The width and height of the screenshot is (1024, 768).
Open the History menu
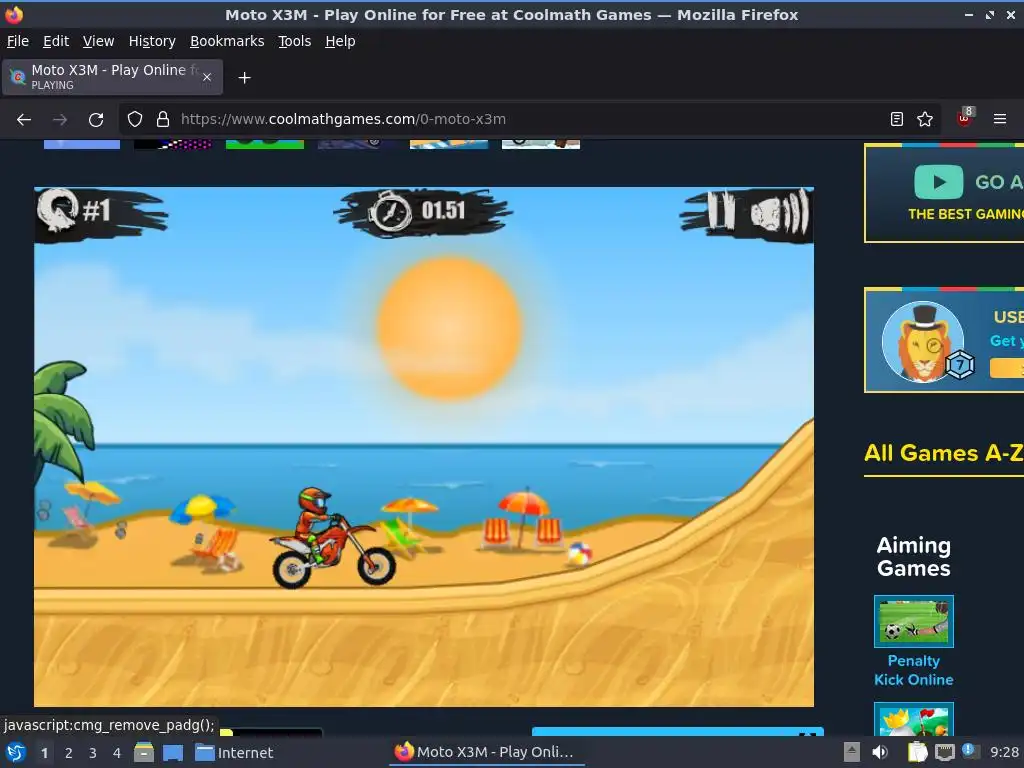pyautogui.click(x=152, y=41)
